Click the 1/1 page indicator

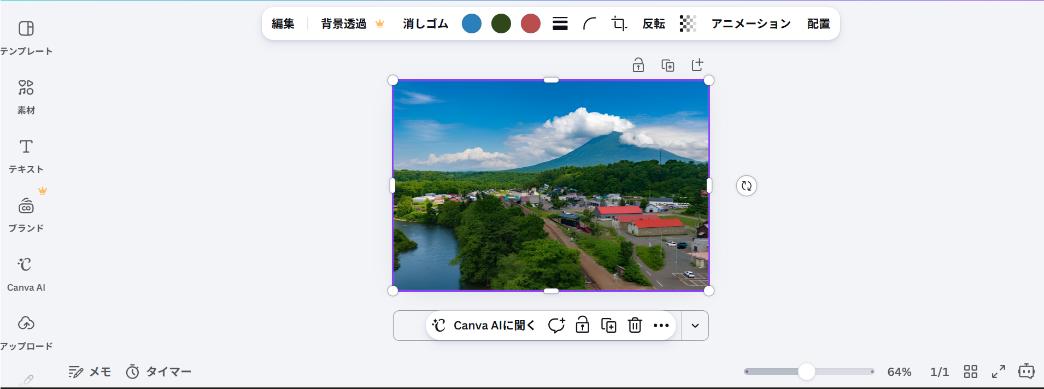pyautogui.click(x=939, y=372)
